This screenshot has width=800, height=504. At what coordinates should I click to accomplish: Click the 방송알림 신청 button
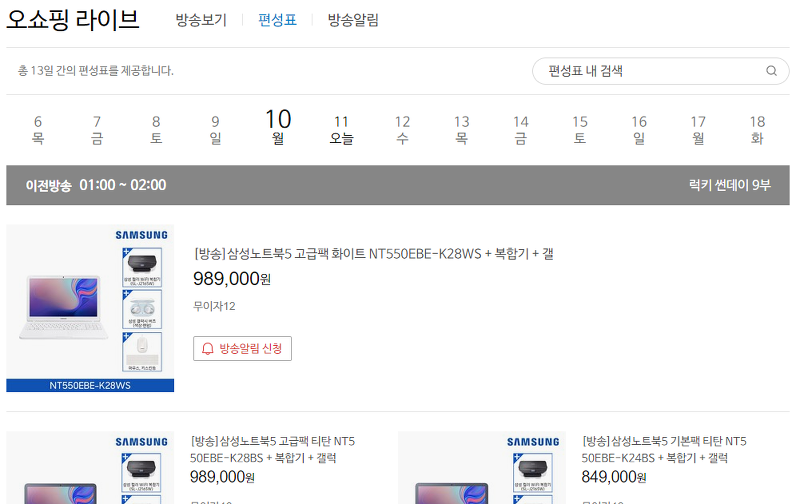(x=242, y=348)
